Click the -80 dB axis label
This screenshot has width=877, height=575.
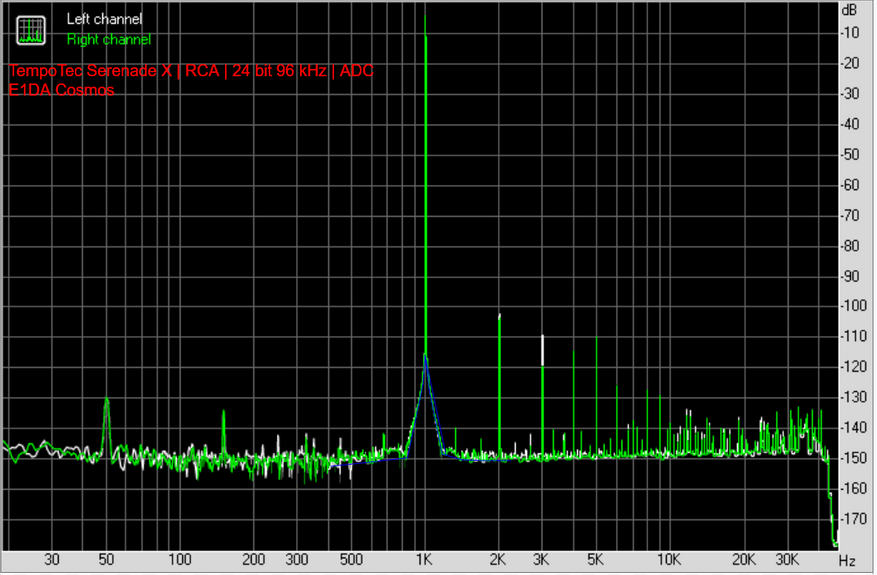(850, 246)
